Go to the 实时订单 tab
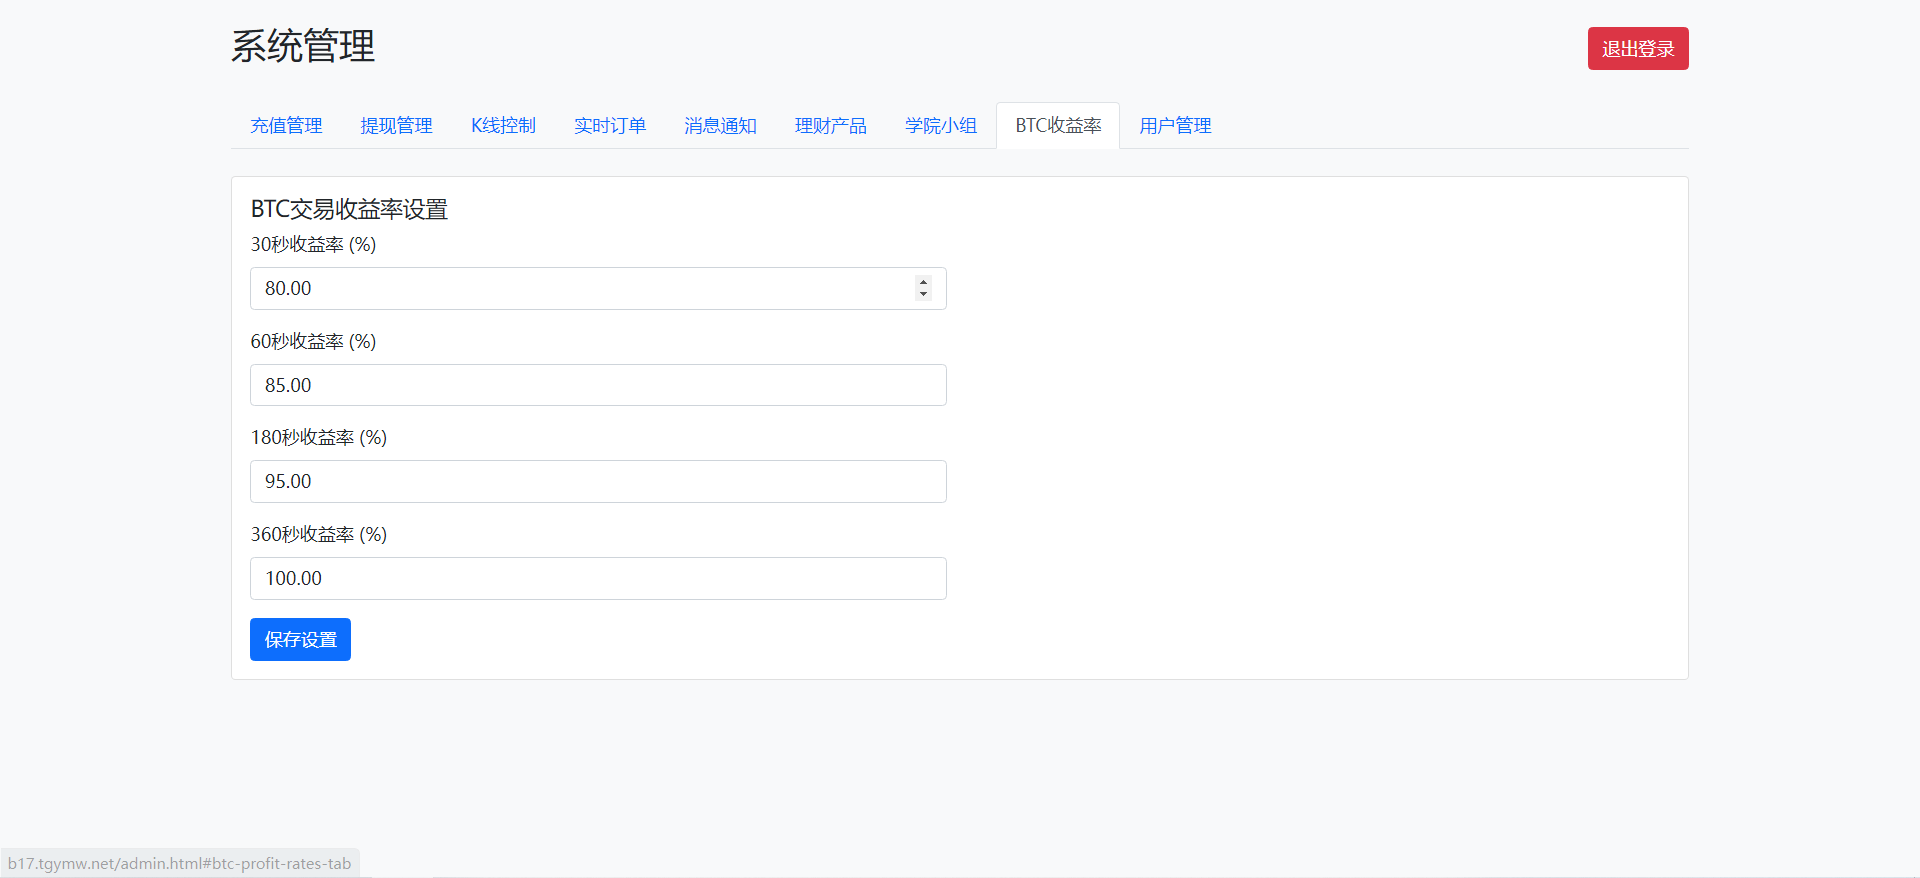Image resolution: width=1920 pixels, height=878 pixels. (609, 126)
